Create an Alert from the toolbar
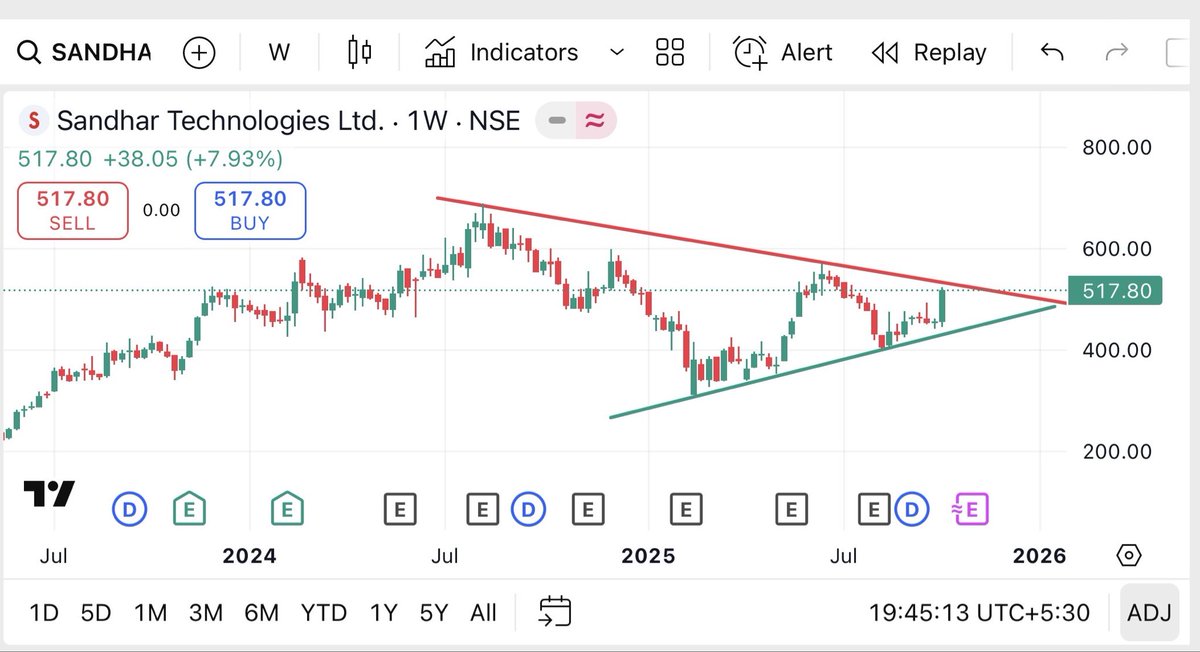The height and width of the screenshot is (652, 1200). tap(782, 52)
